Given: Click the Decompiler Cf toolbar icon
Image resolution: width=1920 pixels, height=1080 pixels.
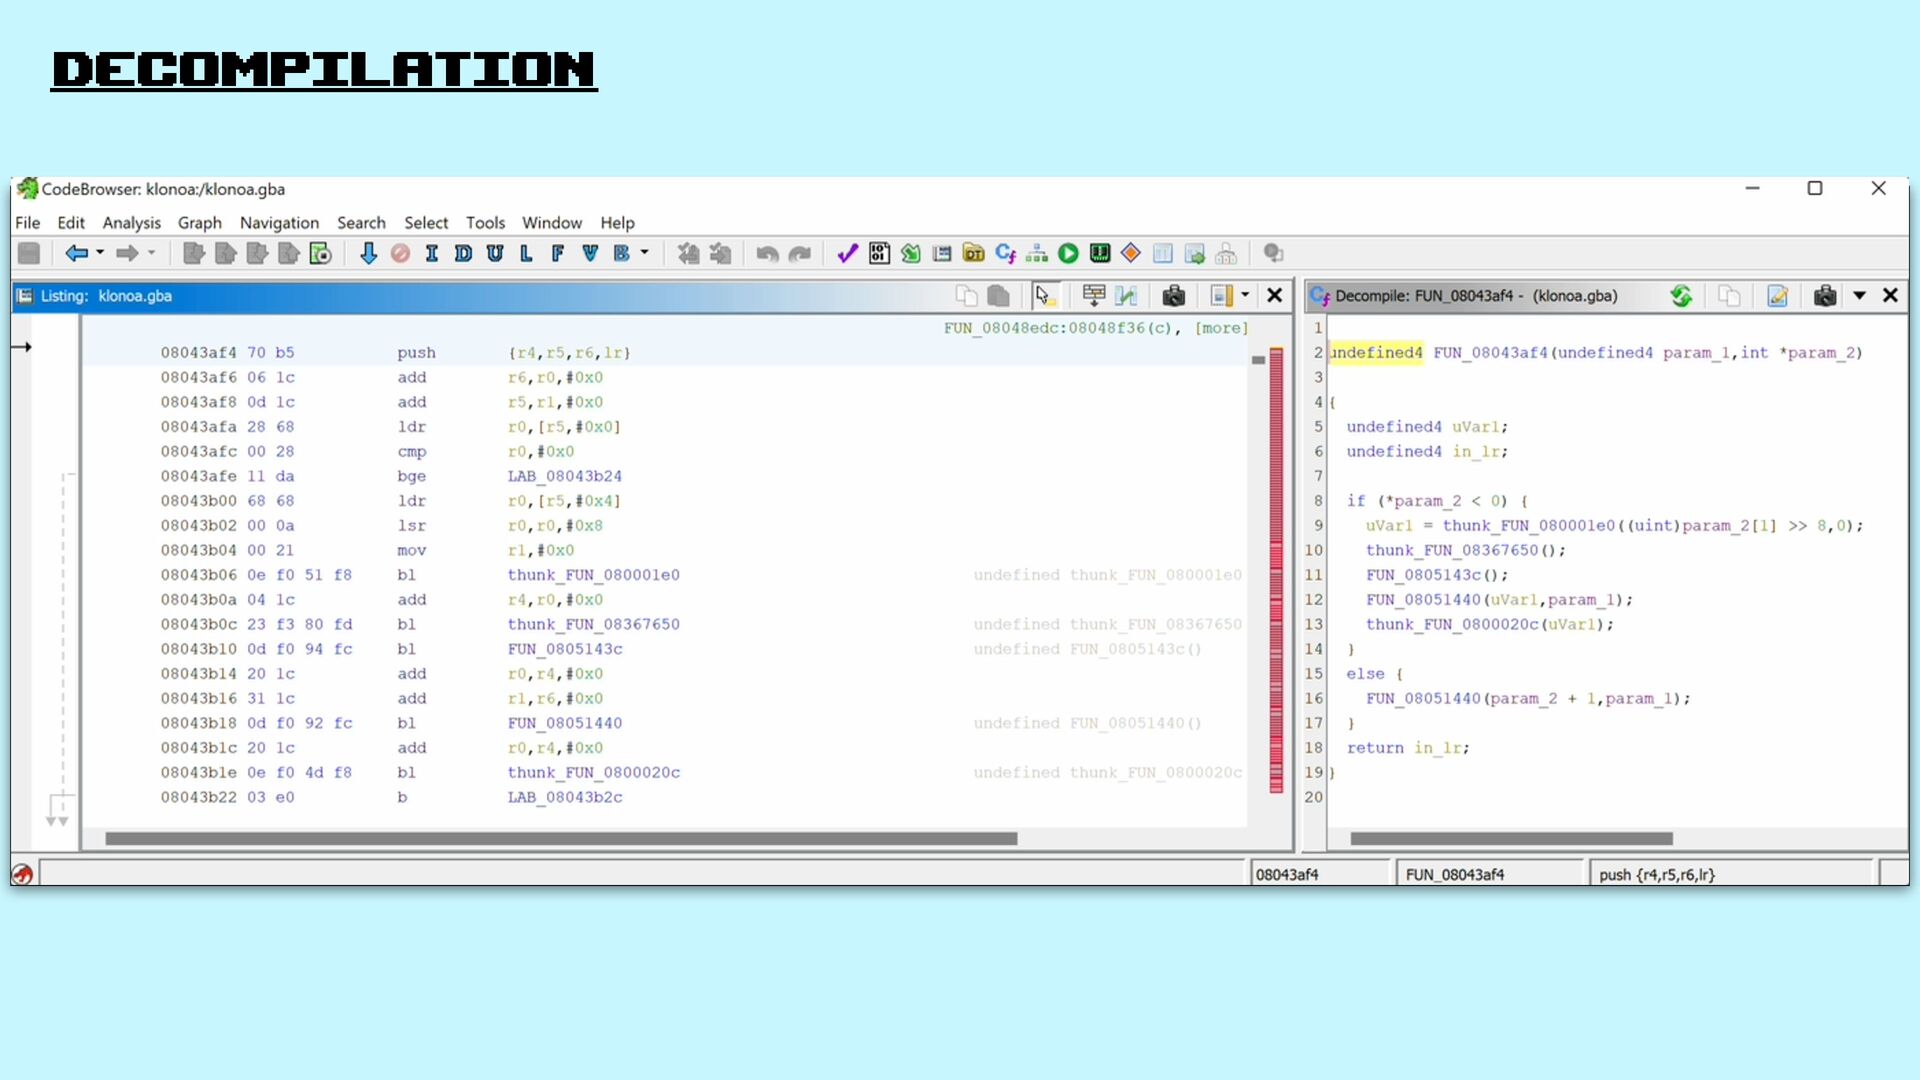Looking at the screenshot, I should click(1005, 254).
